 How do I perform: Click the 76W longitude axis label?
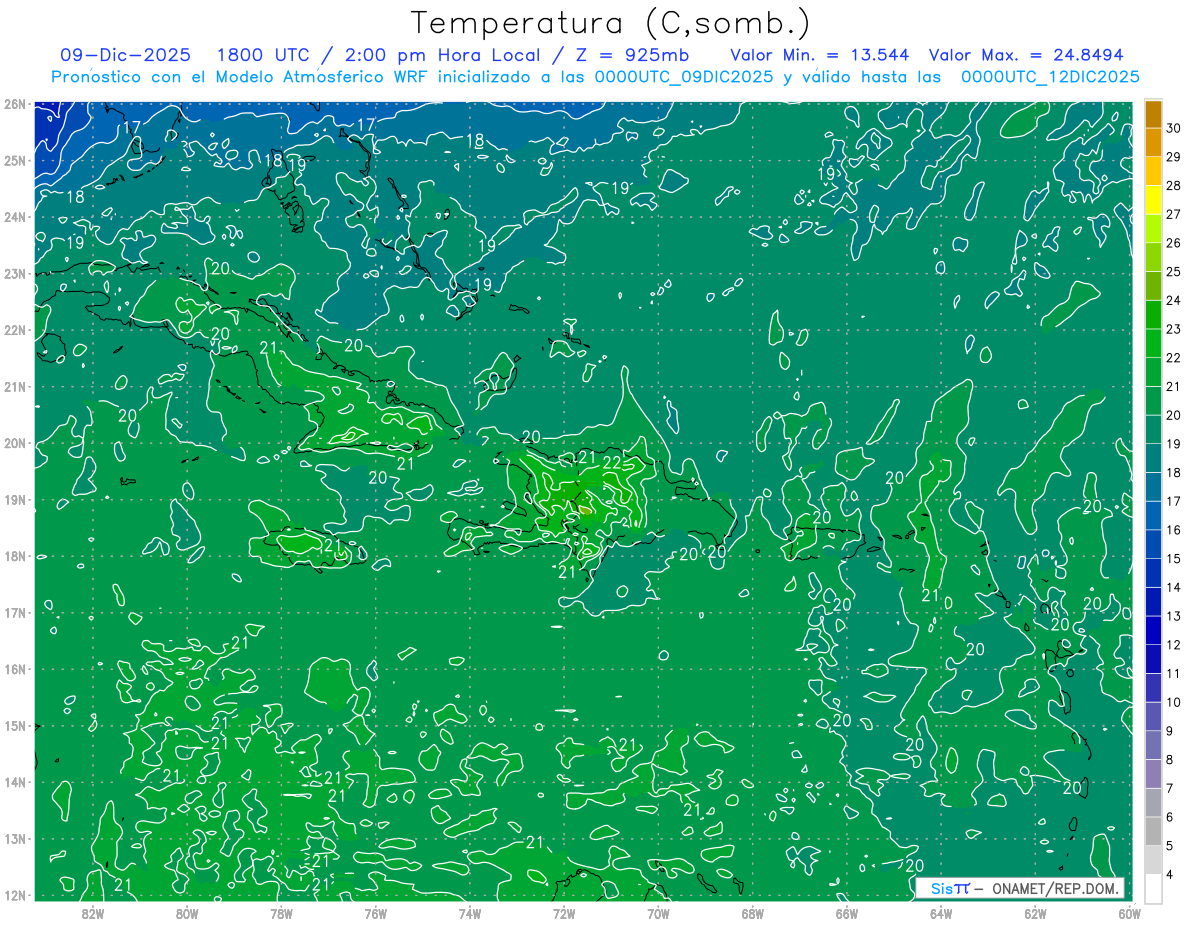(x=375, y=913)
